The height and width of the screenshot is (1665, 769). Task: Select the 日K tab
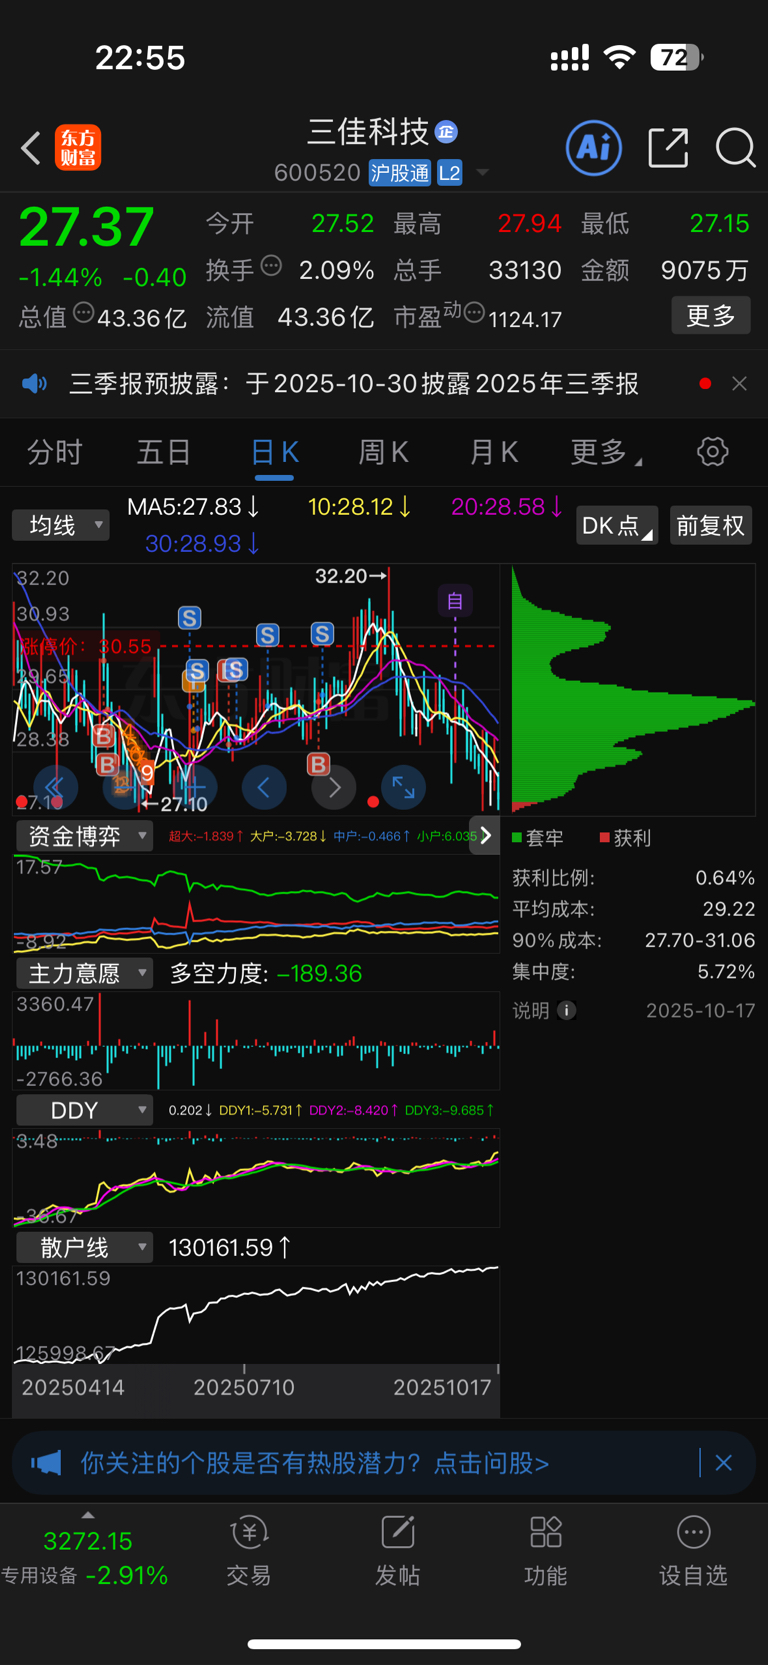(274, 453)
